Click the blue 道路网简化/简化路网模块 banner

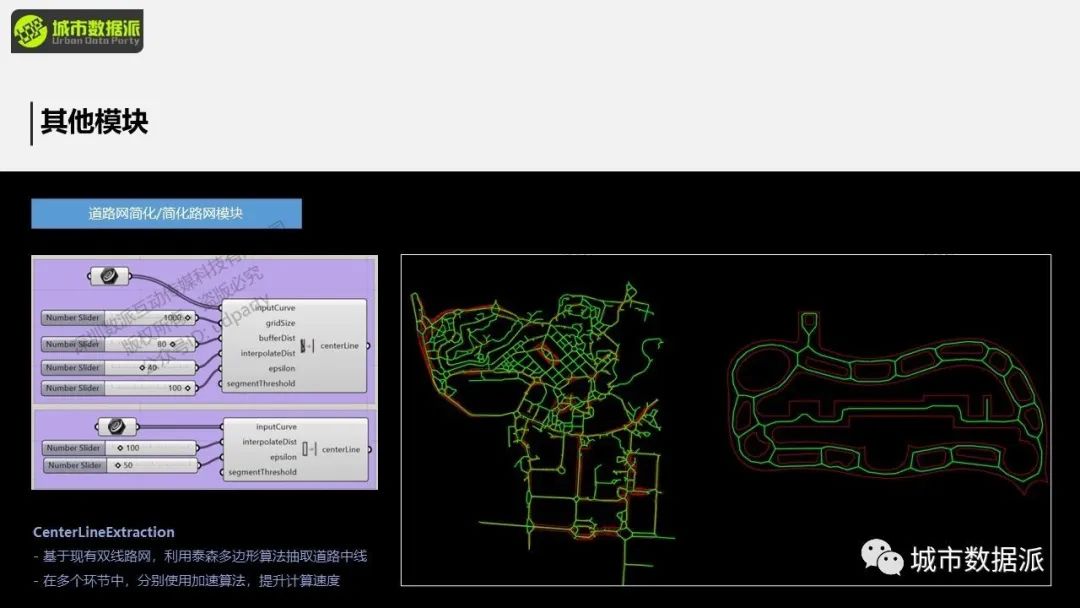point(166,213)
